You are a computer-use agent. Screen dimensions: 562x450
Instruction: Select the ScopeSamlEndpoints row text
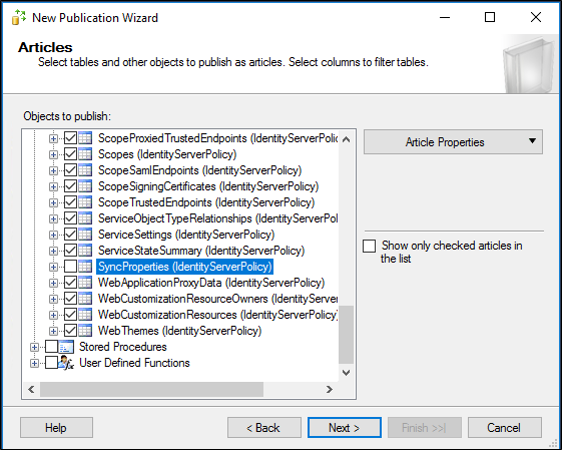pos(200,170)
